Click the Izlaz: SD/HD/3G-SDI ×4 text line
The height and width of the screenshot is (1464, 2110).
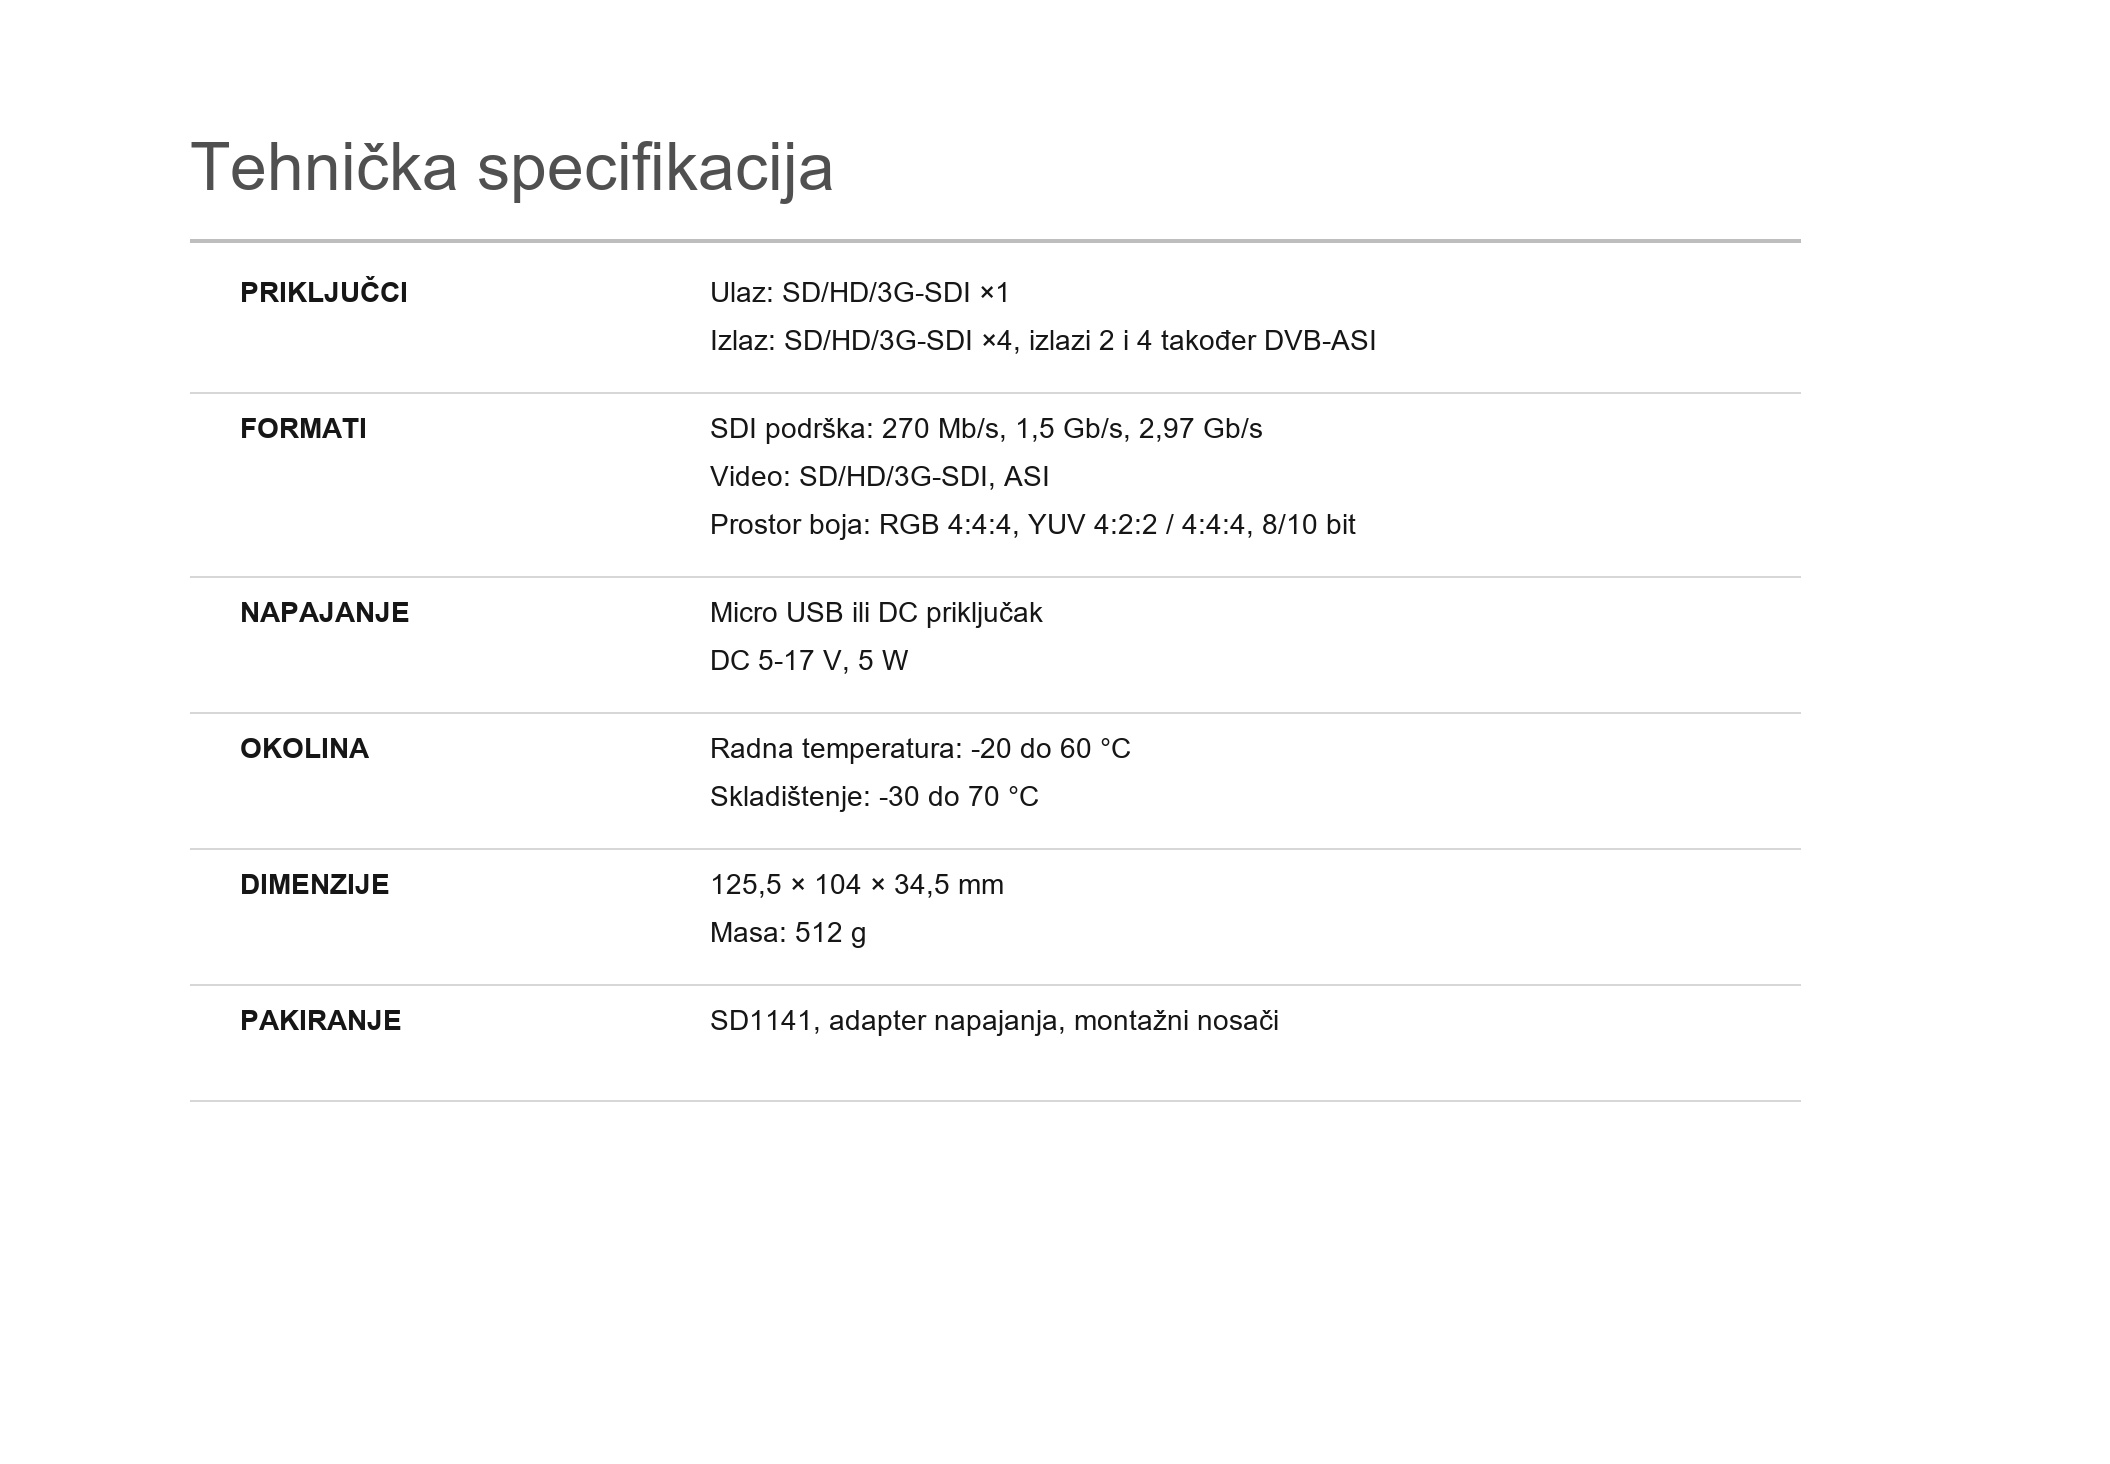click(1042, 341)
